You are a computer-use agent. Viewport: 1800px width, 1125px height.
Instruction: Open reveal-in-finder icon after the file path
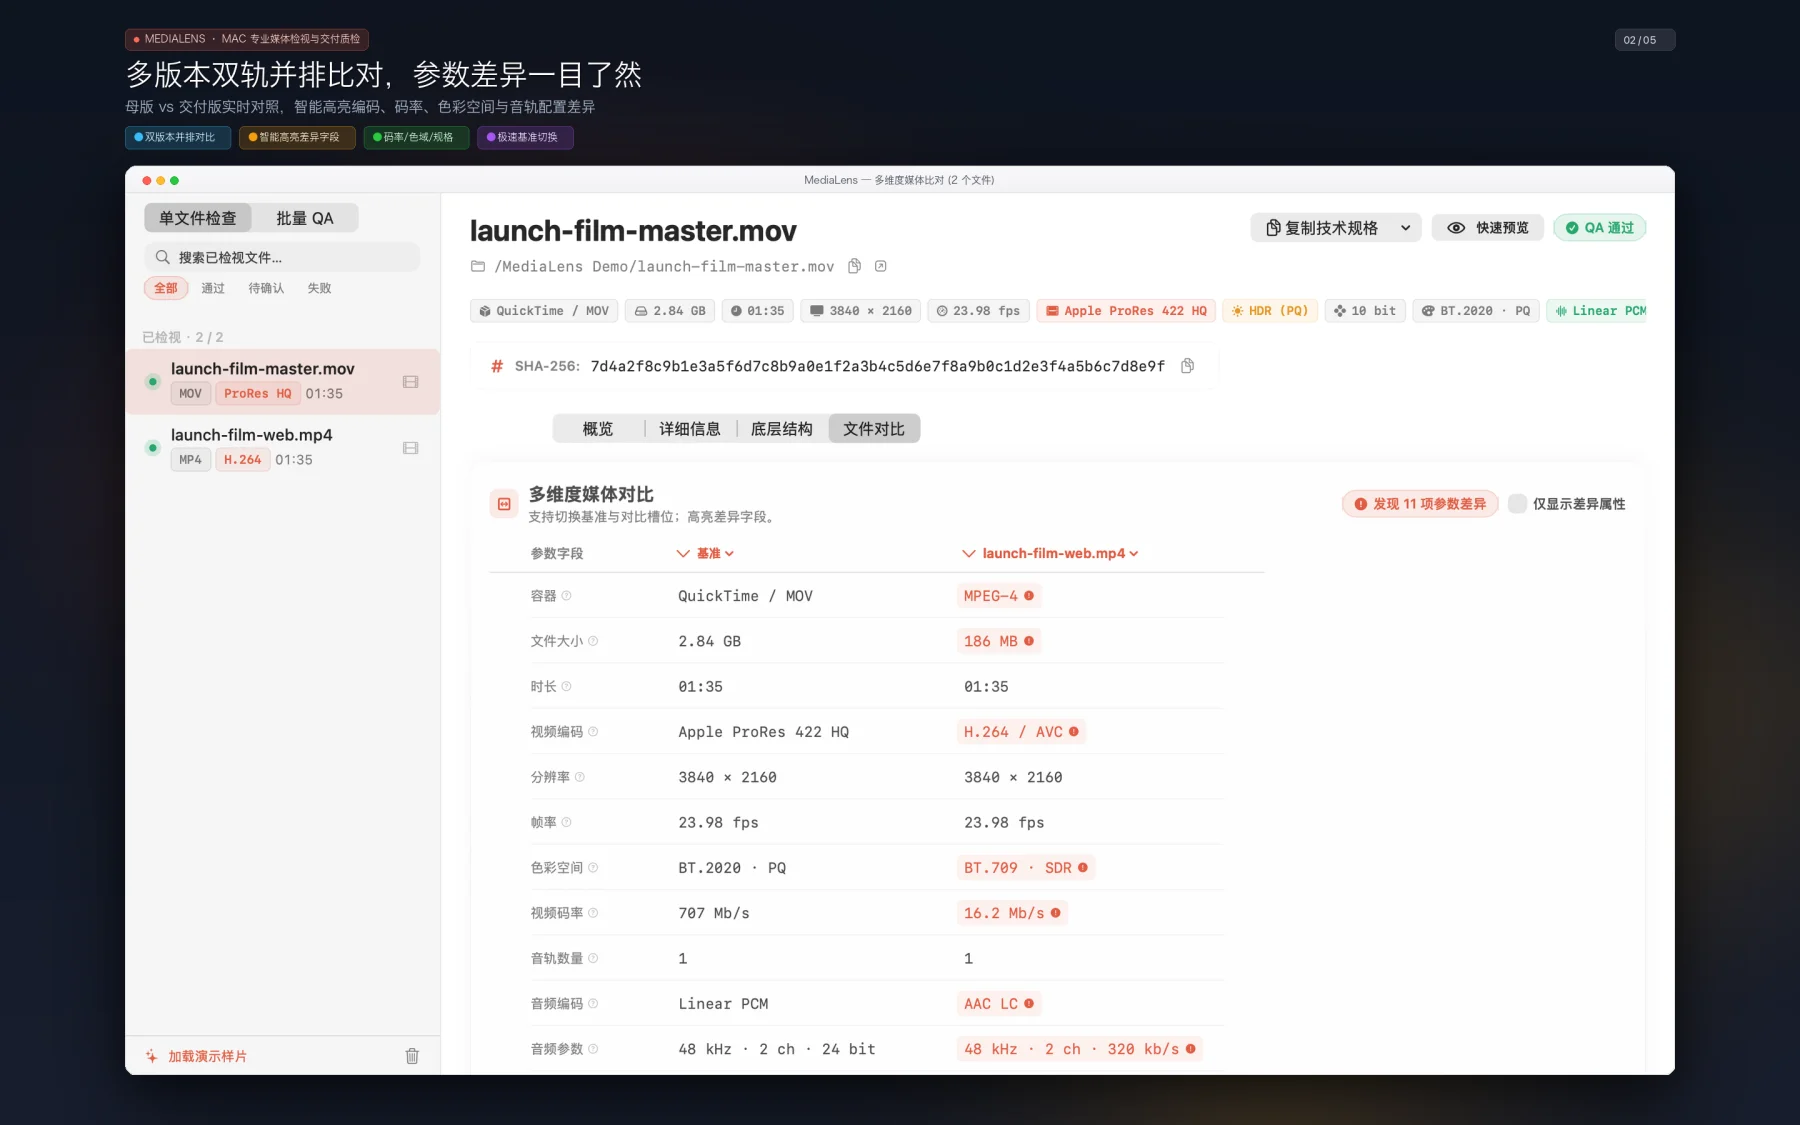(880, 266)
